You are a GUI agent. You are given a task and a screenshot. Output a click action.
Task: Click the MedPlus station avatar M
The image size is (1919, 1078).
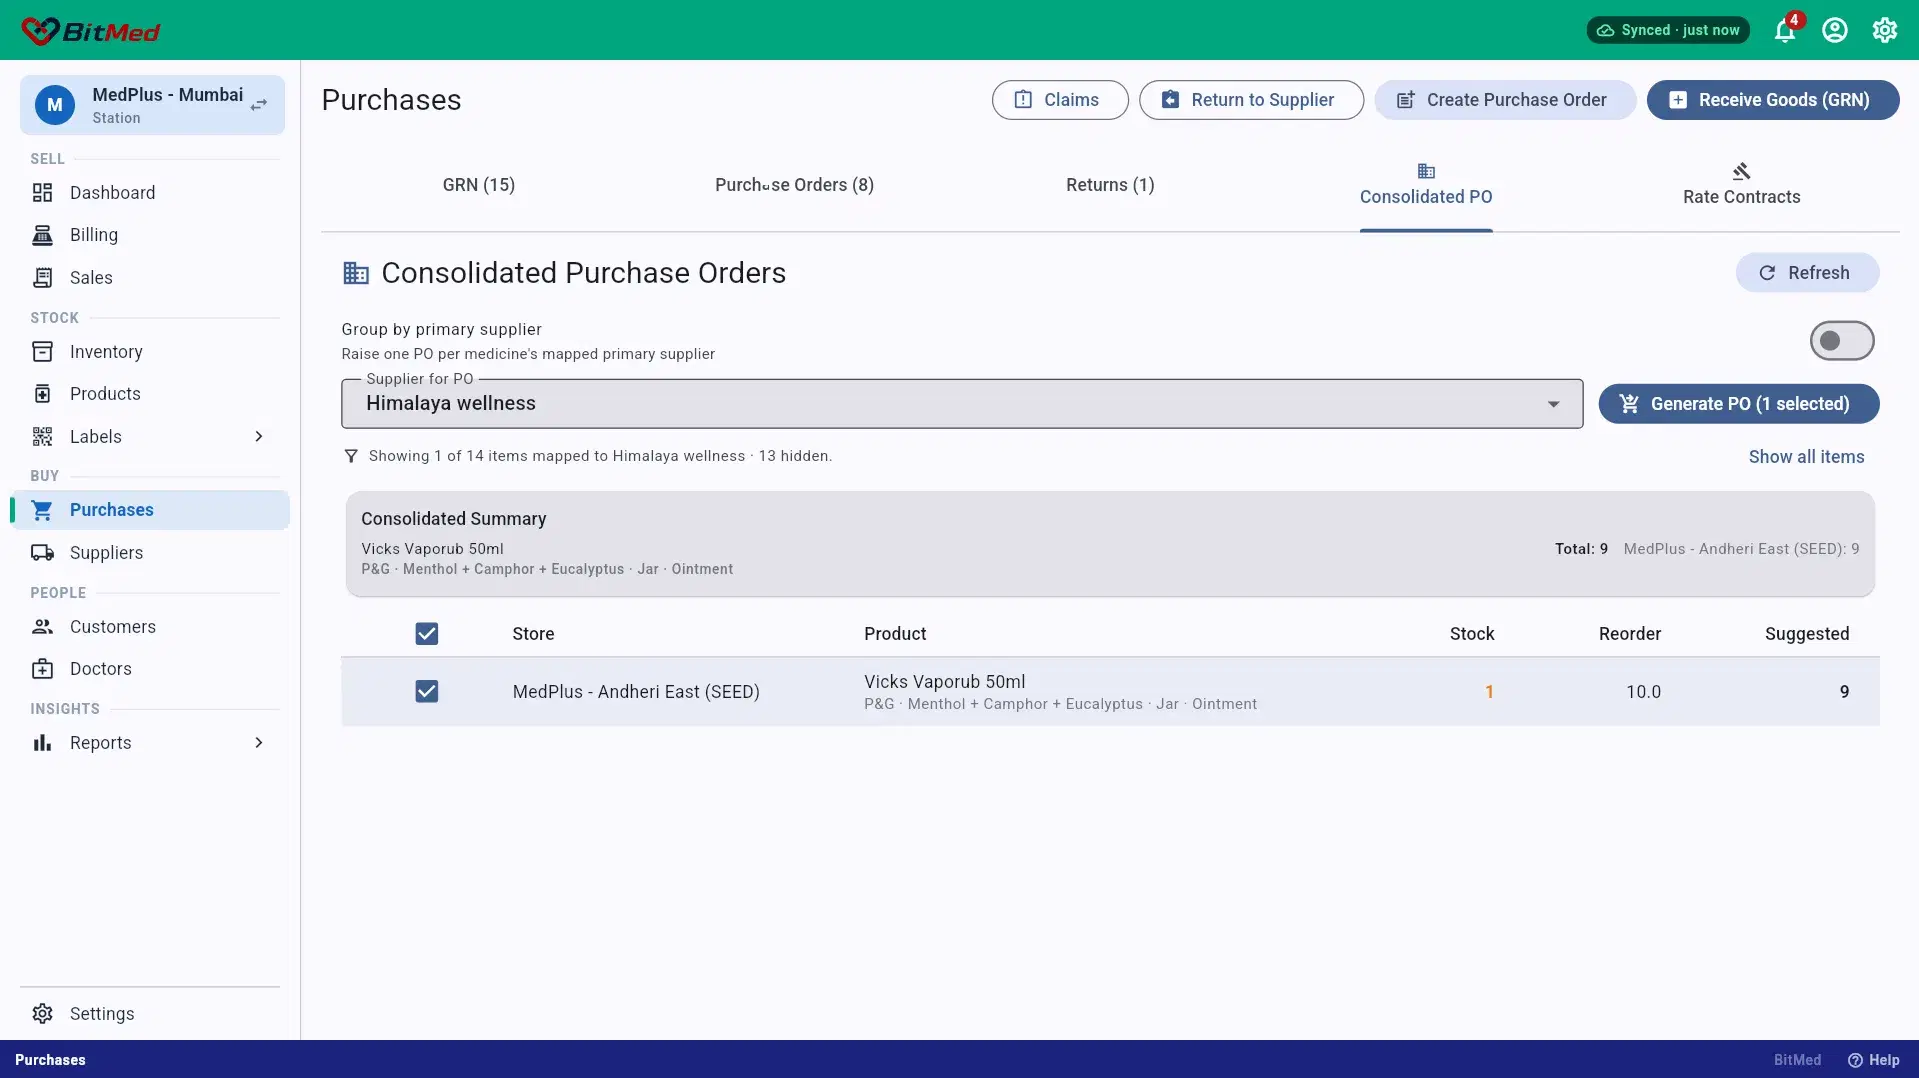(55, 105)
